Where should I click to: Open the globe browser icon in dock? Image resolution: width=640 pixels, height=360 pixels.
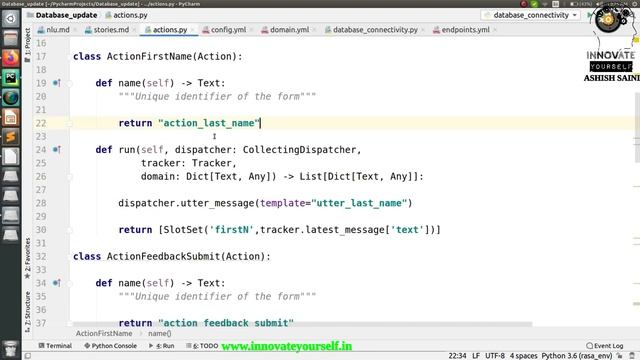pyautogui.click(x=11, y=98)
